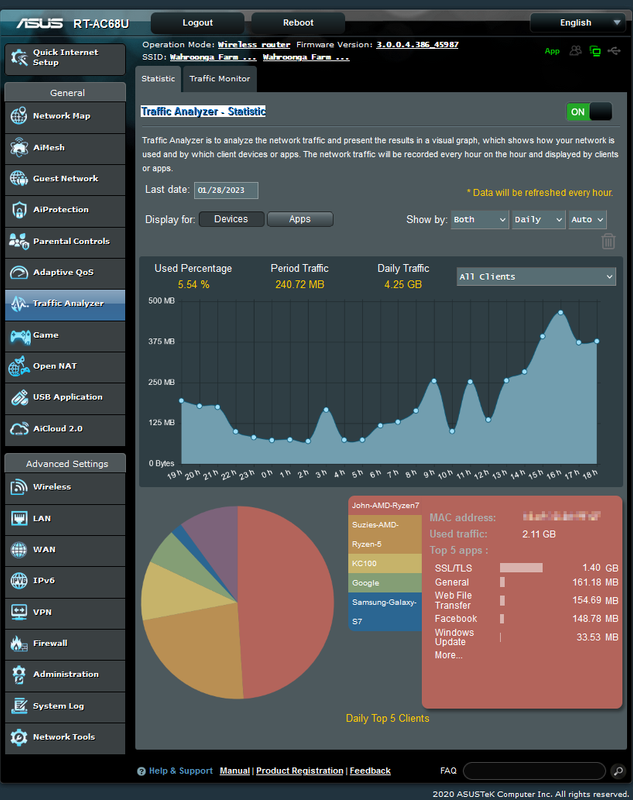Click the Traffic Analyzer waveform icon
633x800 pixels.
click(19, 304)
